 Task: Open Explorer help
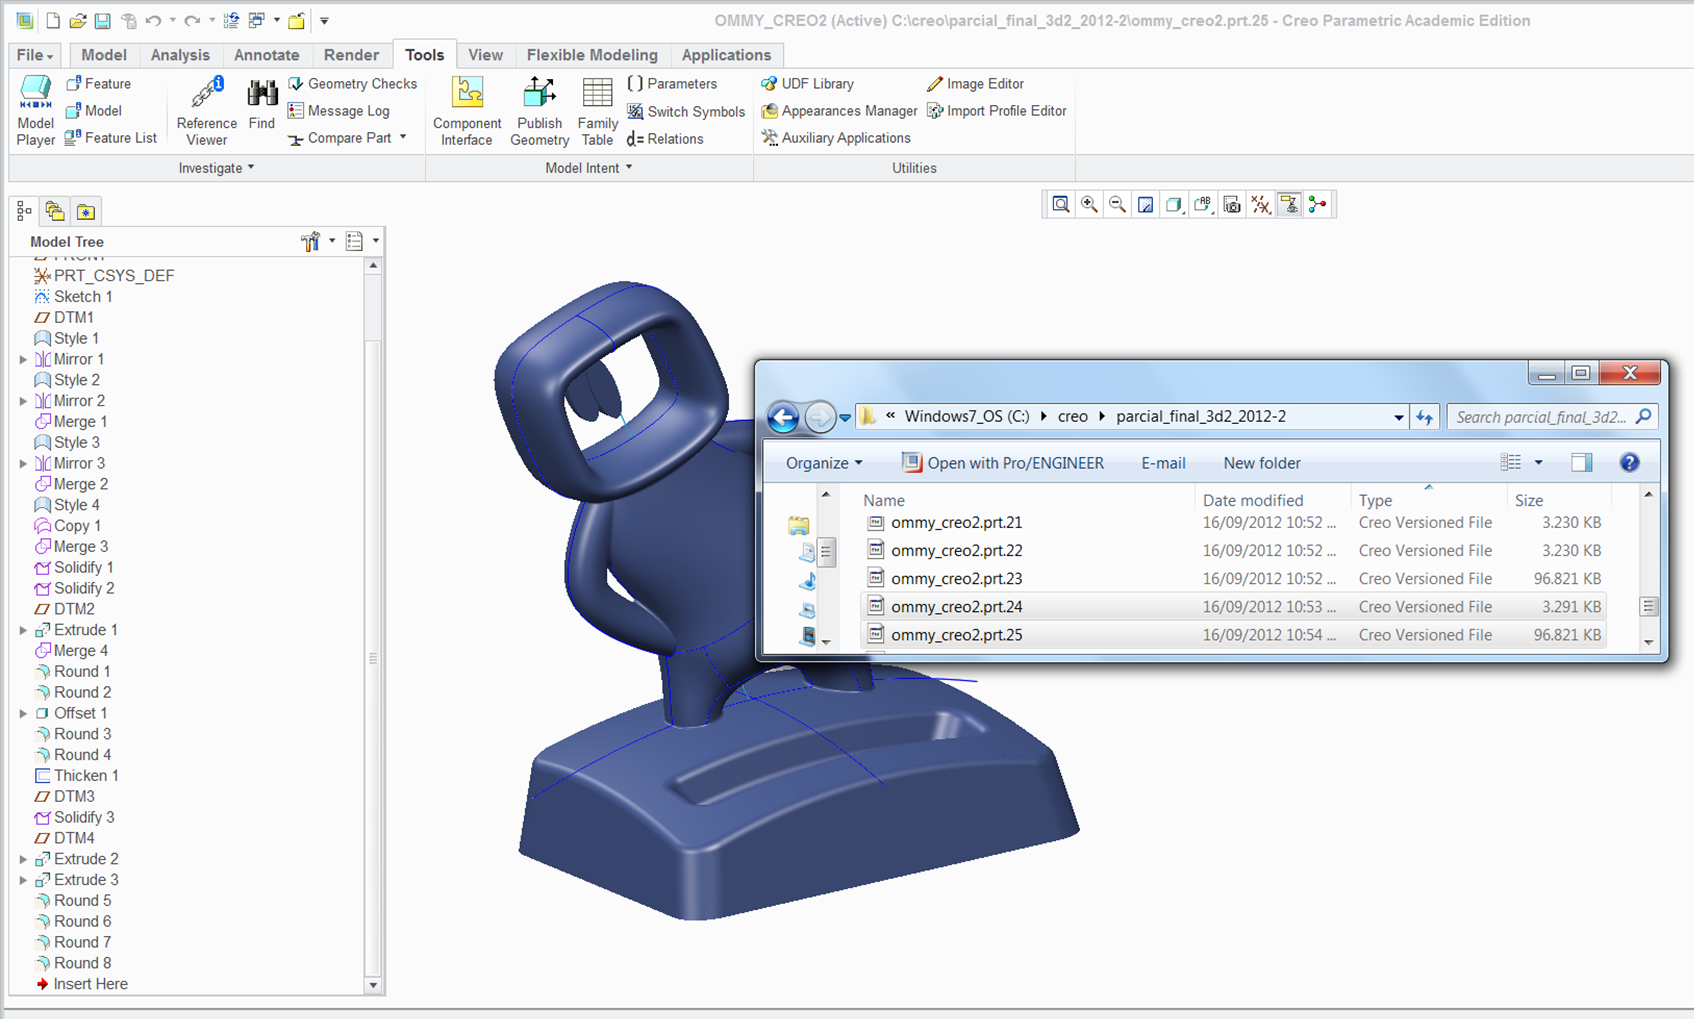click(x=1629, y=462)
